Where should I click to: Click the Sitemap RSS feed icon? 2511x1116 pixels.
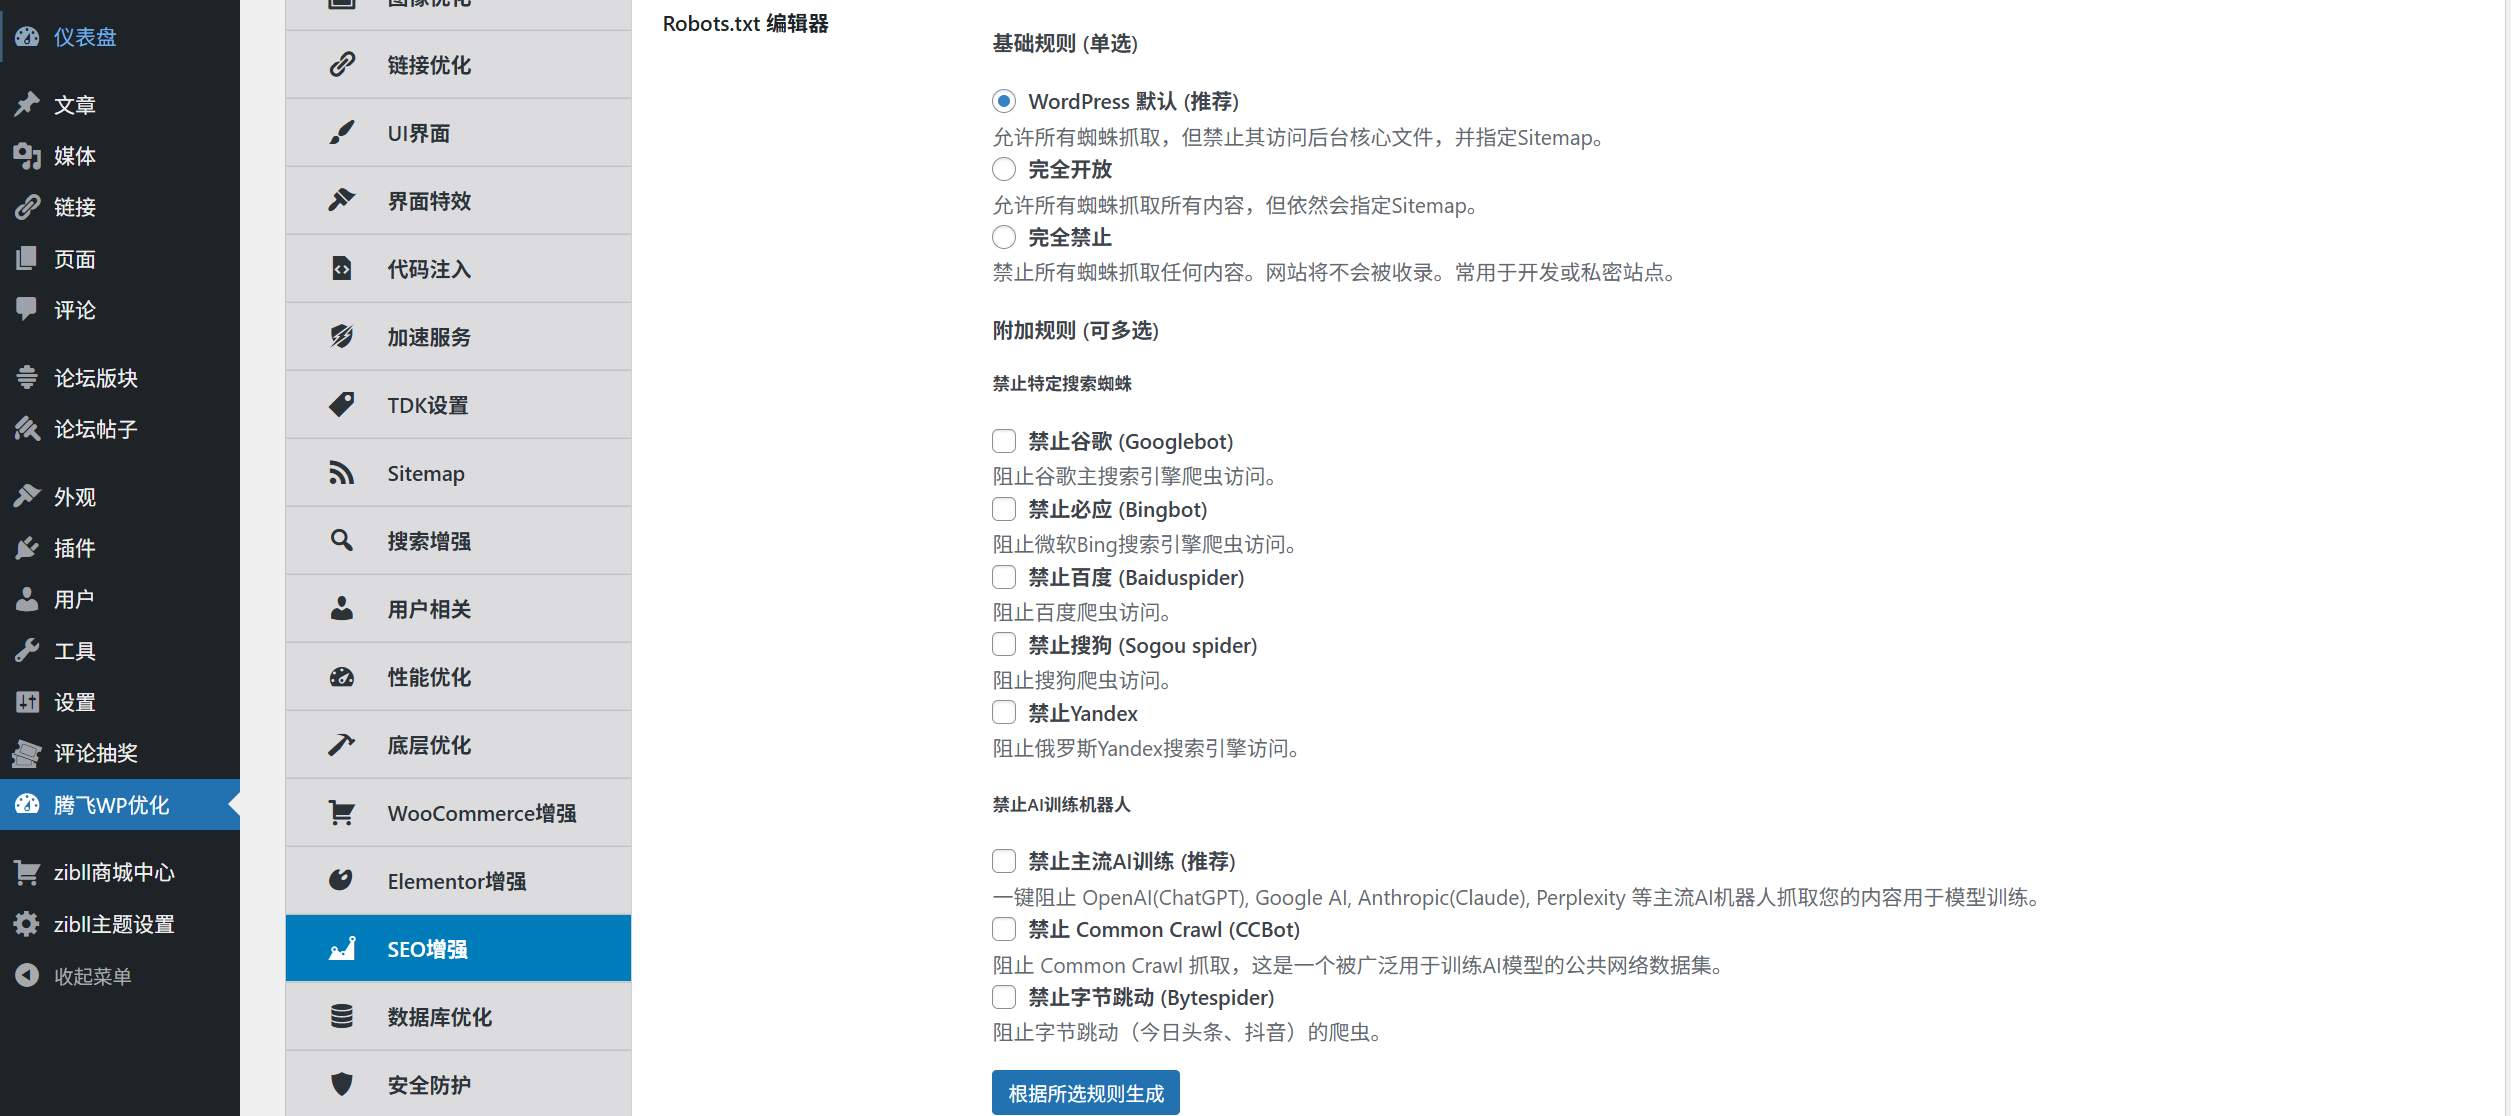point(341,472)
